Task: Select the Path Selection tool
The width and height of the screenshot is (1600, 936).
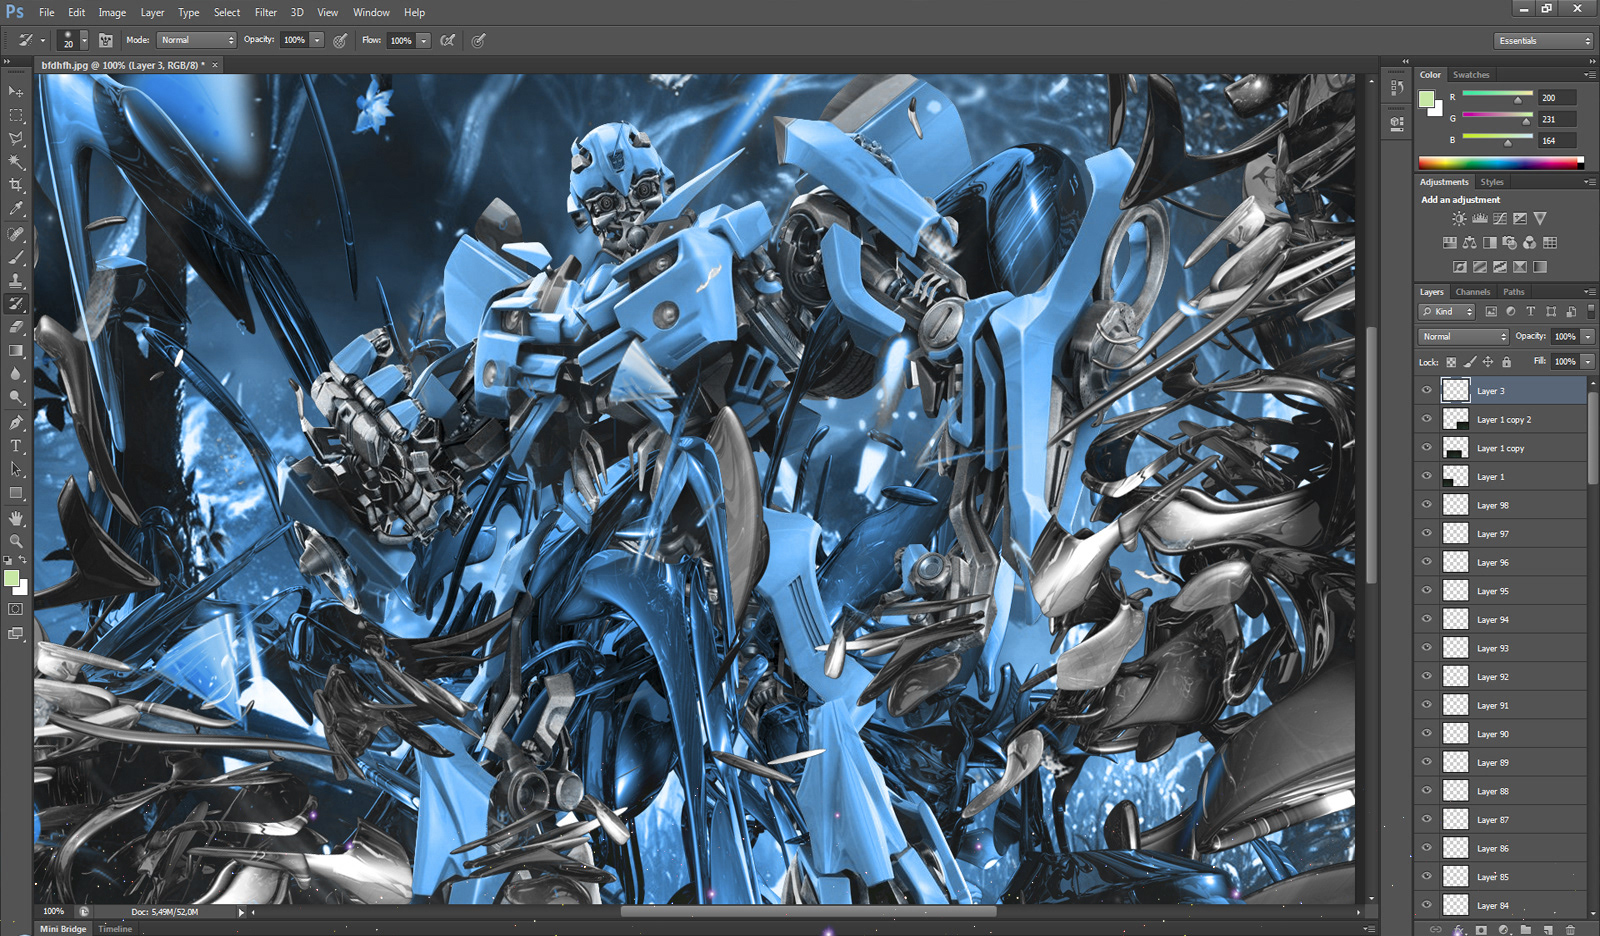Action: point(16,469)
